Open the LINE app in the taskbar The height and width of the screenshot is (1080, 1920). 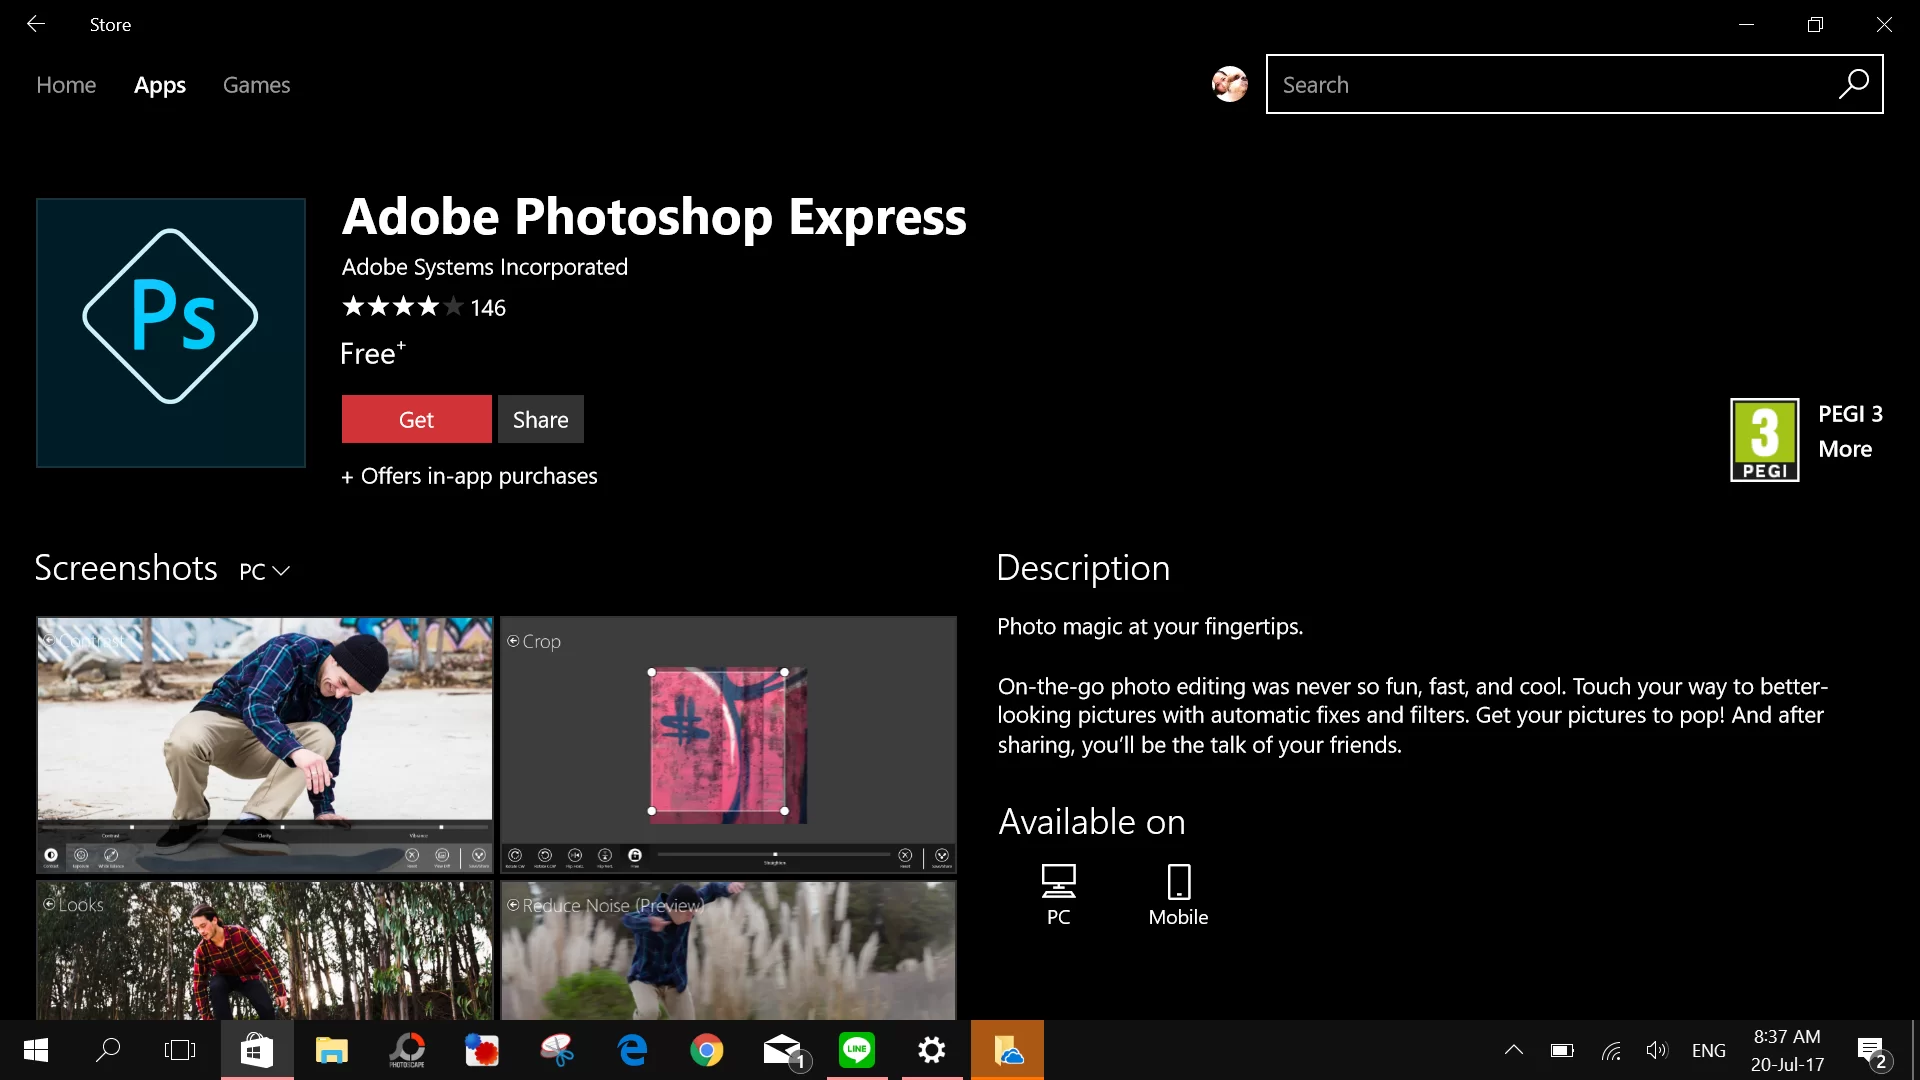pos(857,1050)
